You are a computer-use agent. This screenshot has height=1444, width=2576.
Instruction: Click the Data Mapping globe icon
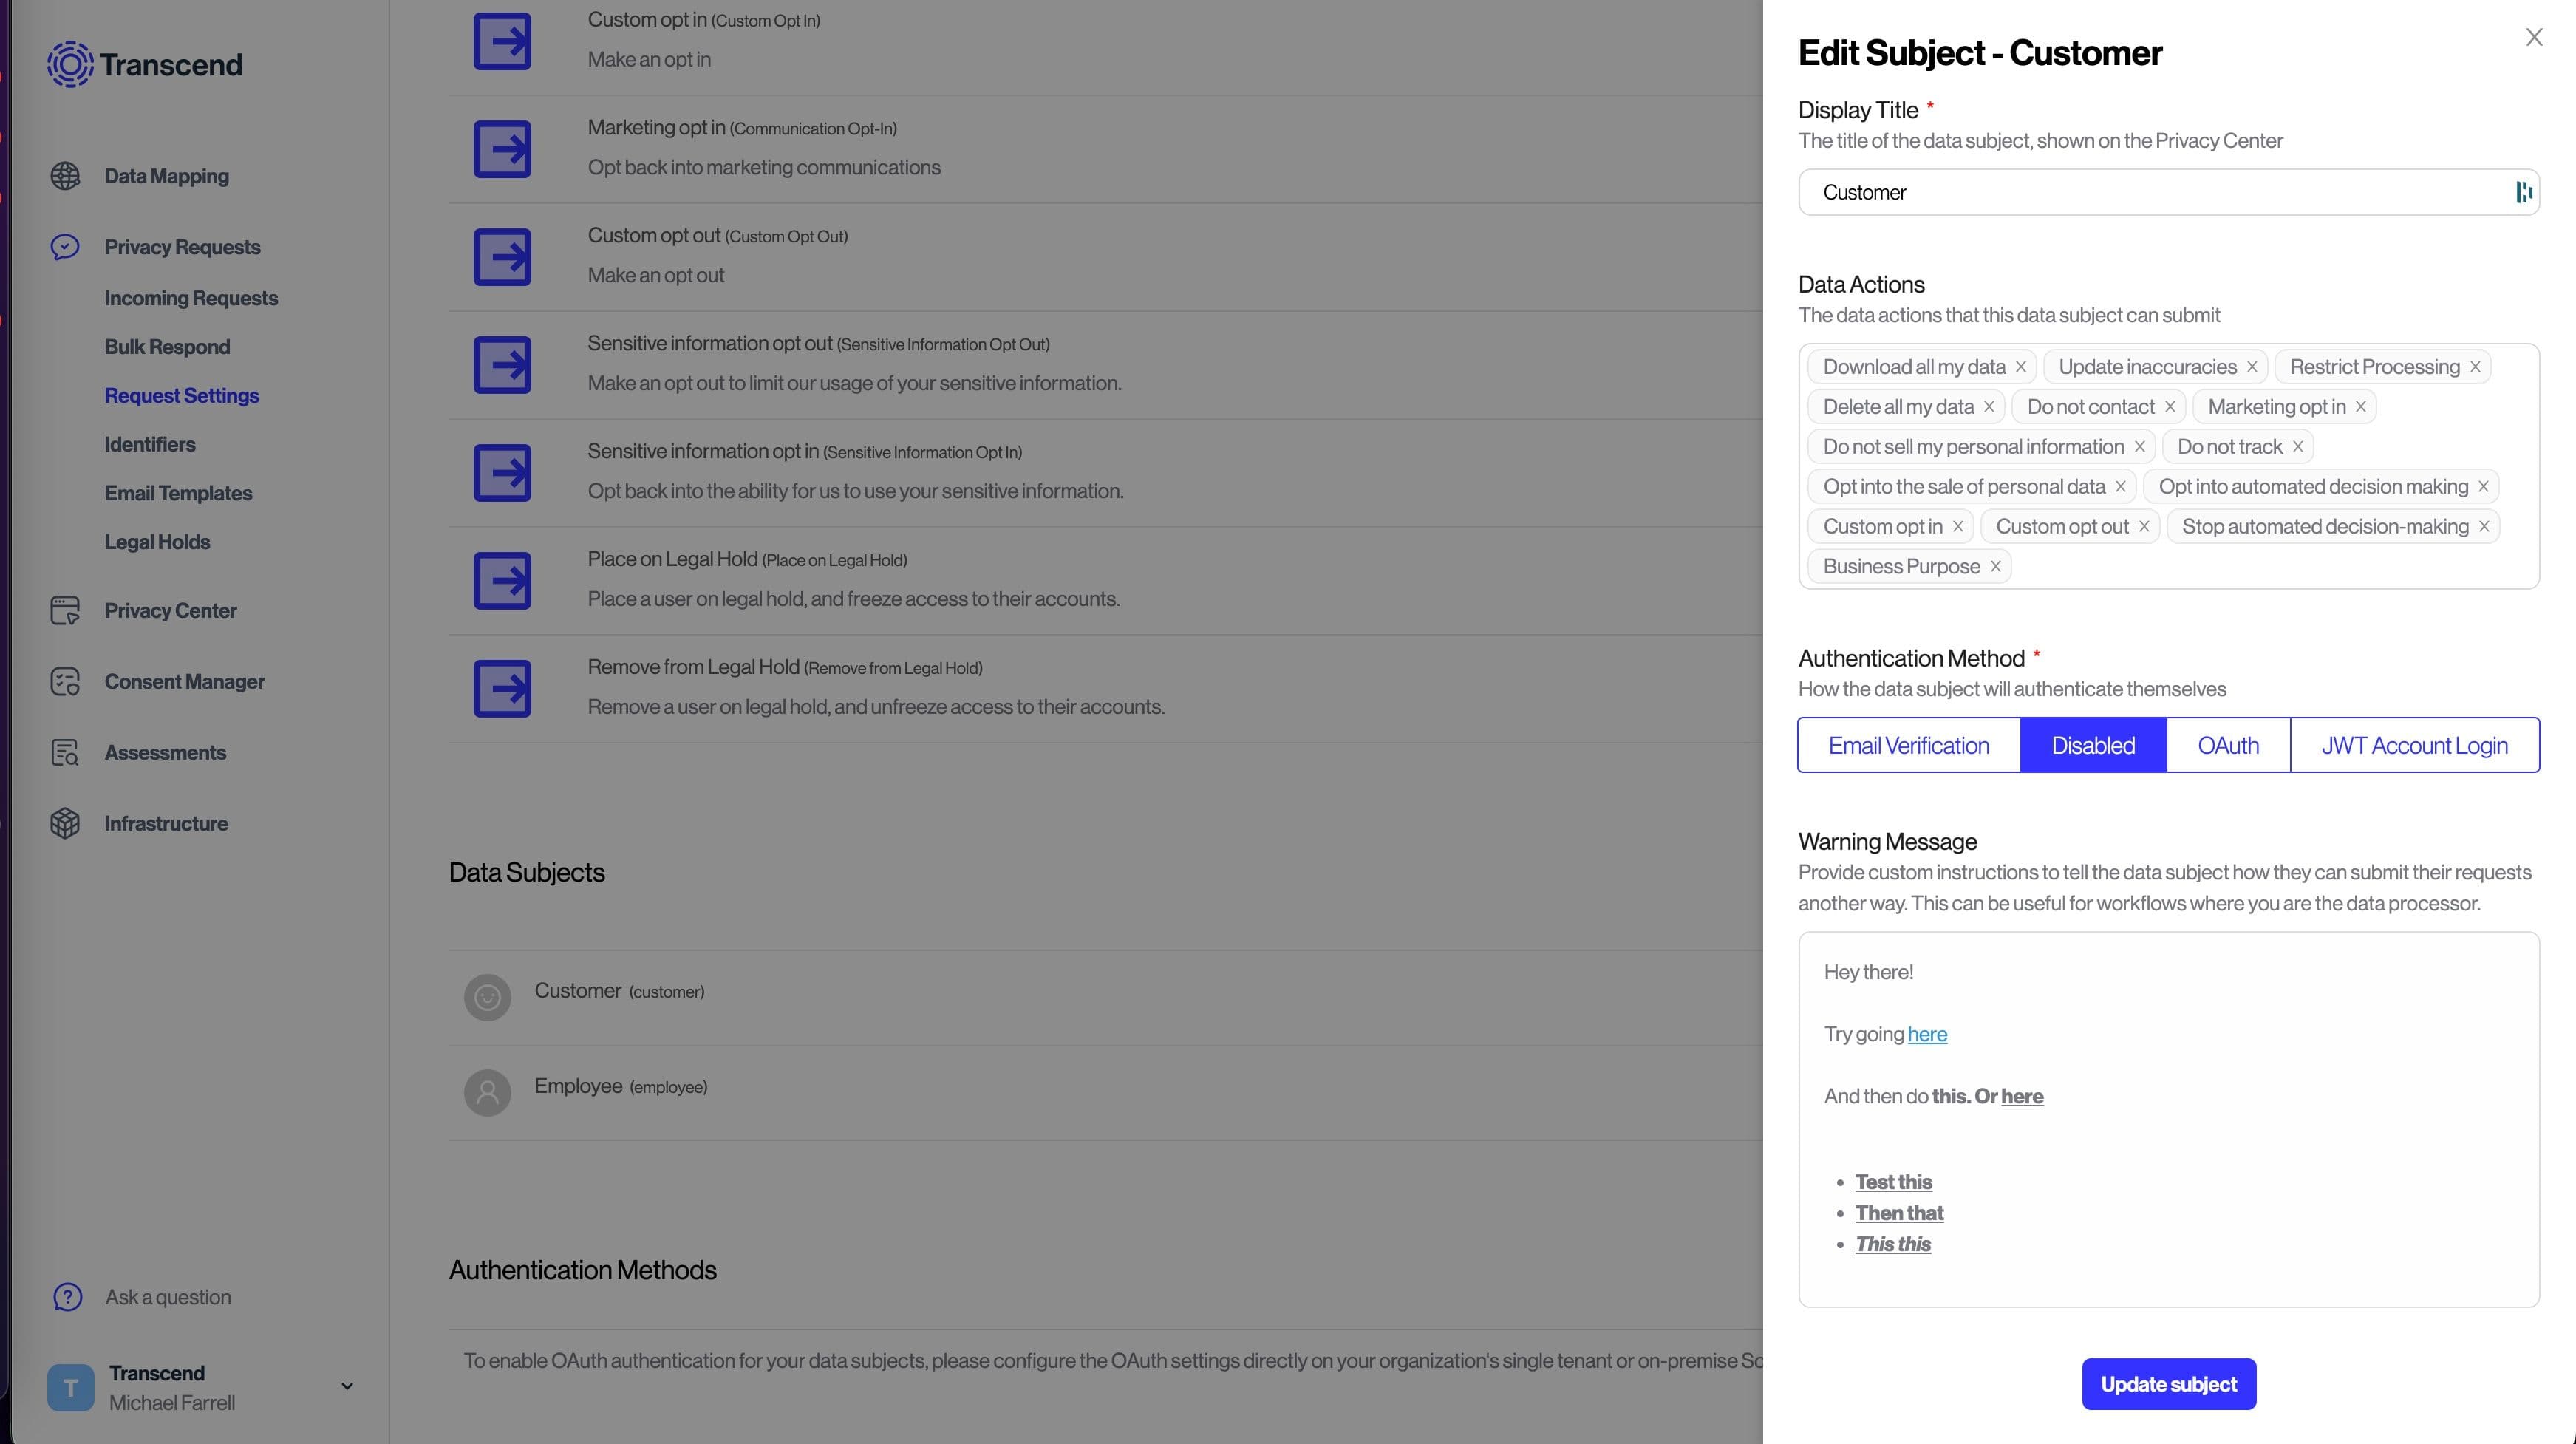tap(65, 176)
